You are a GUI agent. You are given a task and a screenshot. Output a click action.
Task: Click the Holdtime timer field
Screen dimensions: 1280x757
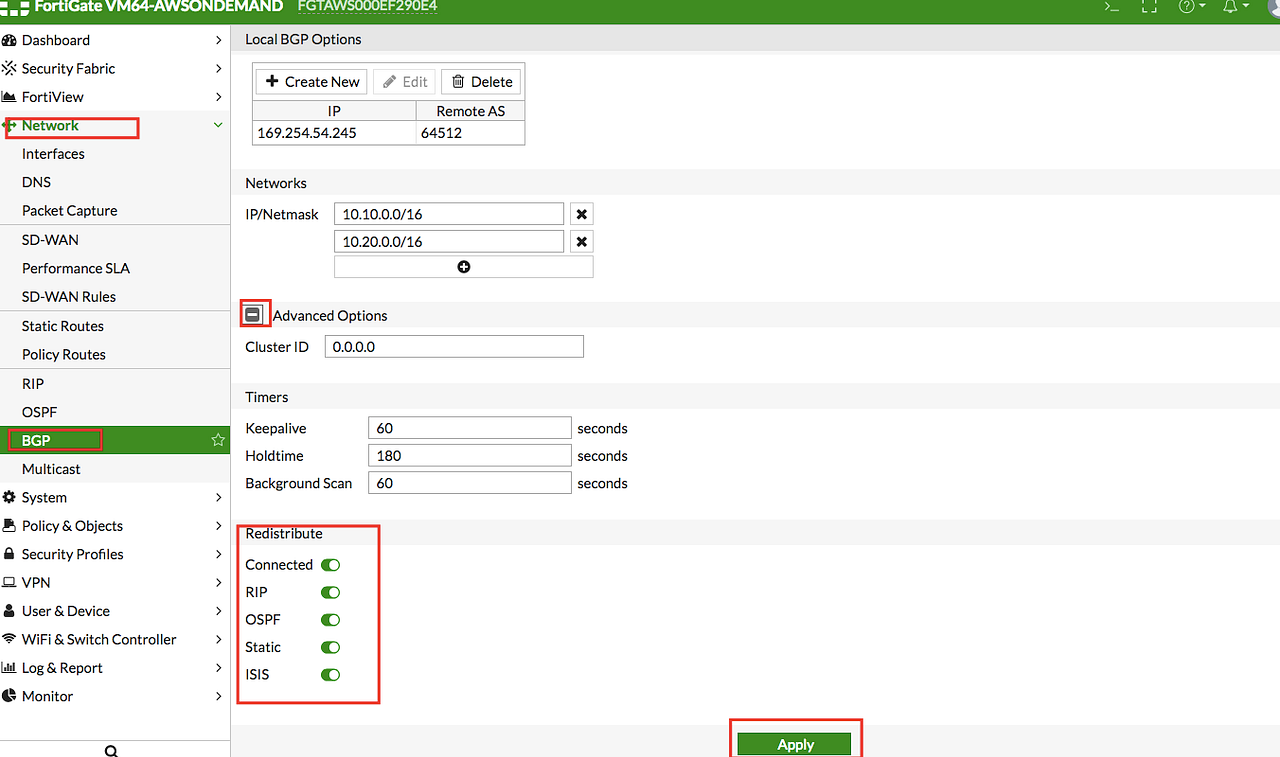pos(469,455)
